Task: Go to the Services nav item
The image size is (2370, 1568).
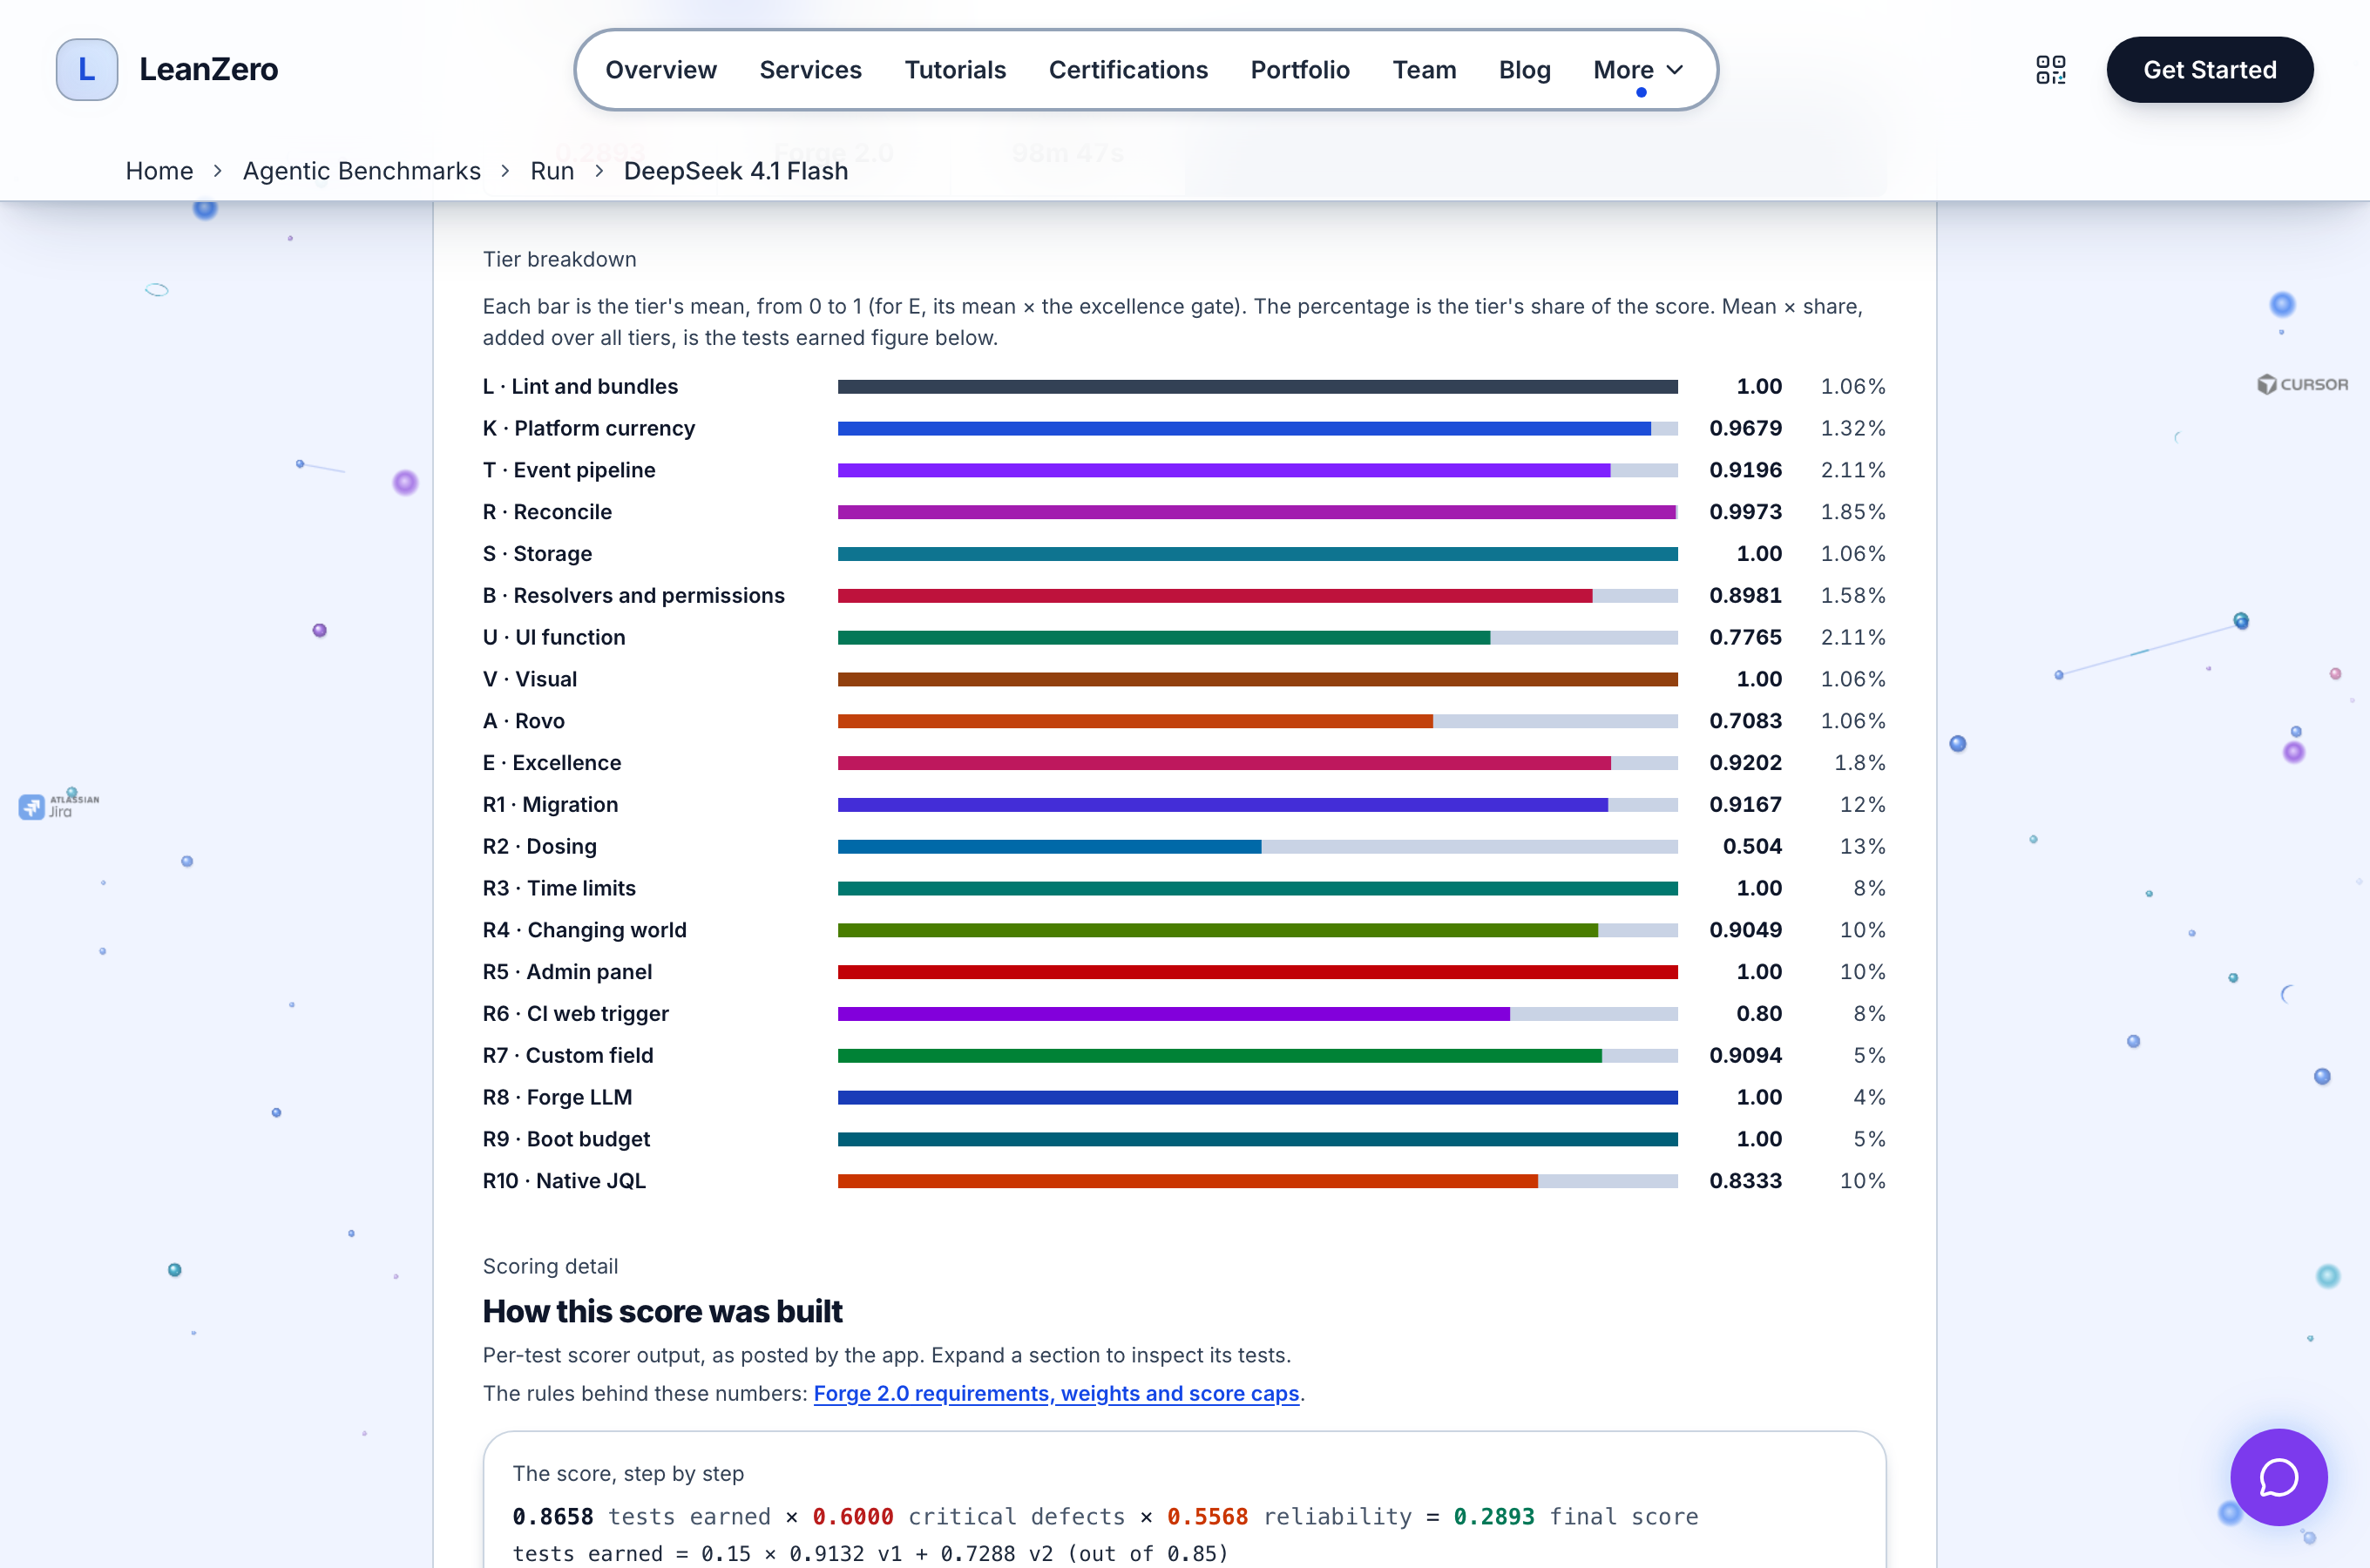Action: coord(810,70)
